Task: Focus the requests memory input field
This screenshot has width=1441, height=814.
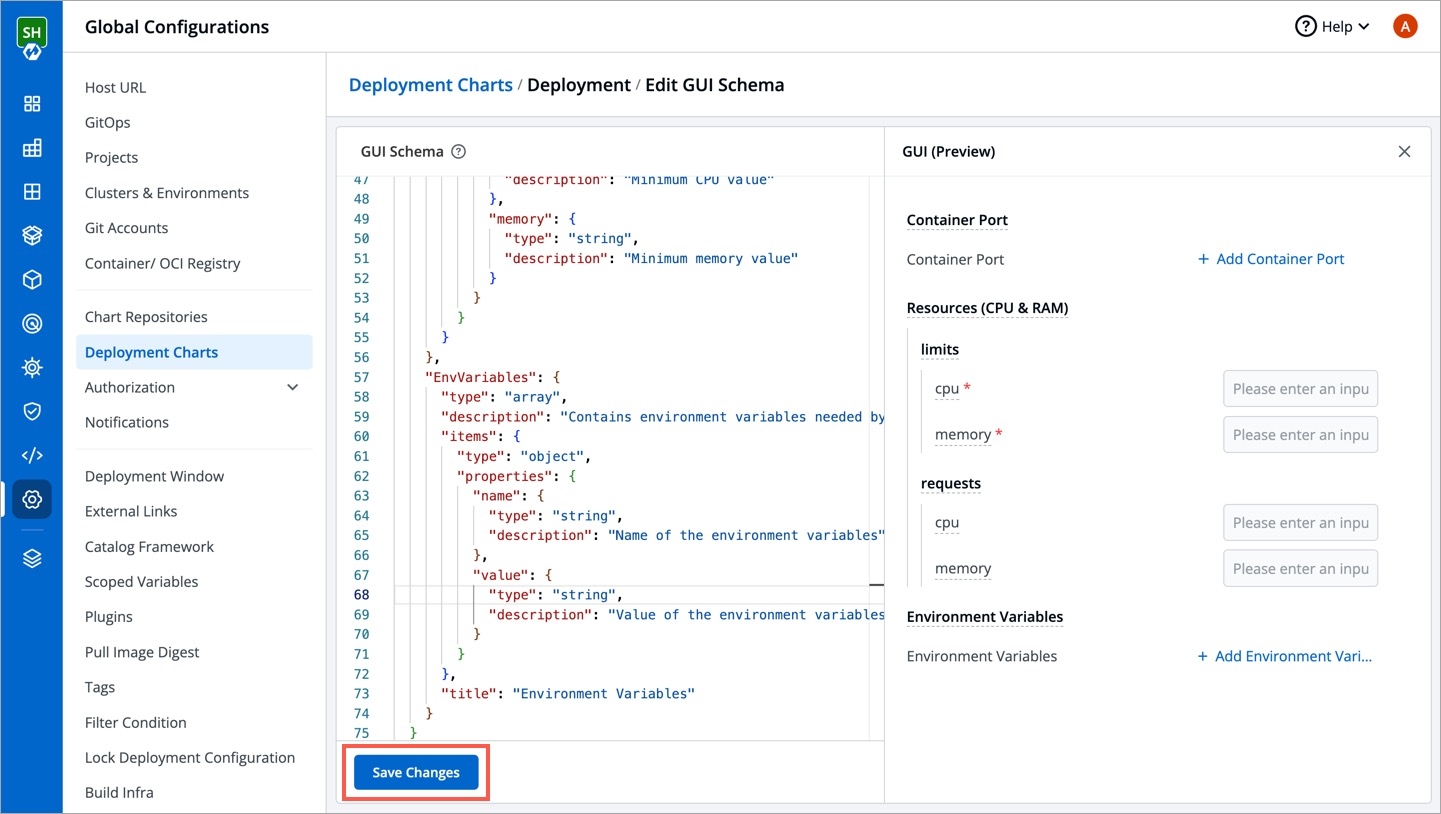Action: tap(1300, 569)
